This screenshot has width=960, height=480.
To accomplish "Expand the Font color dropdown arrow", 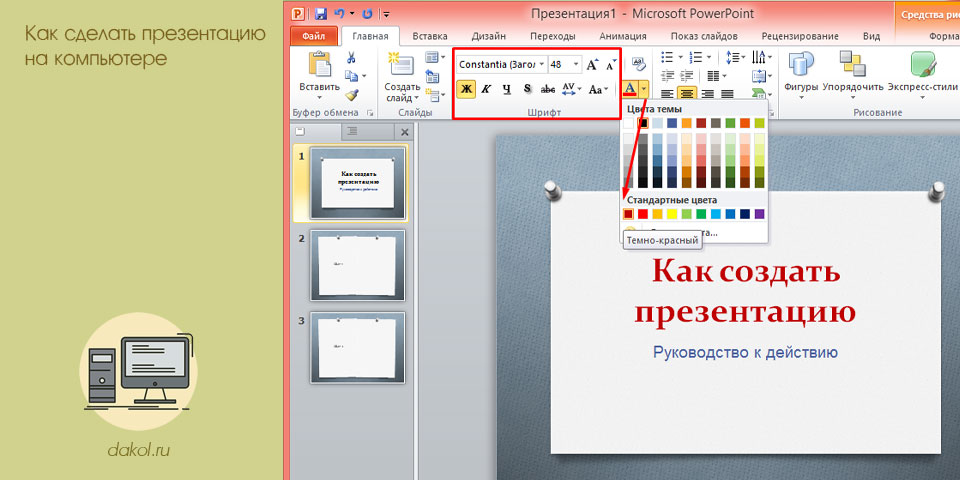I will pos(644,89).
